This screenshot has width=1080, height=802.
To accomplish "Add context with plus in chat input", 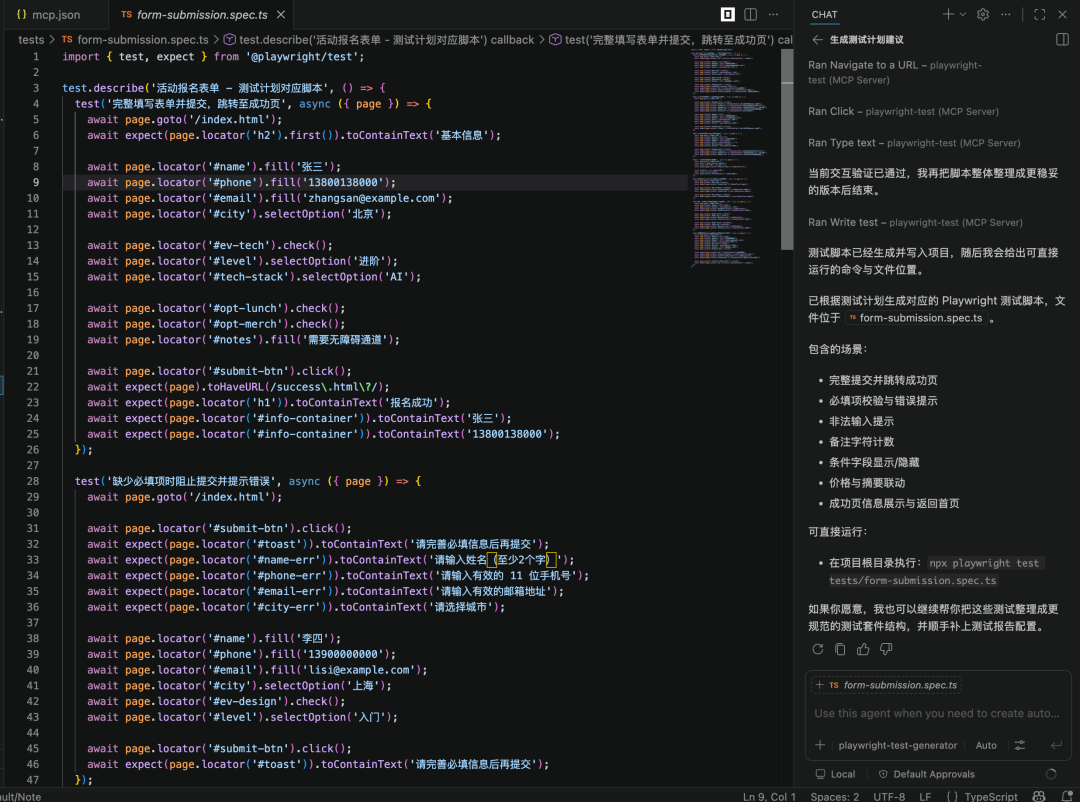I will coord(820,745).
